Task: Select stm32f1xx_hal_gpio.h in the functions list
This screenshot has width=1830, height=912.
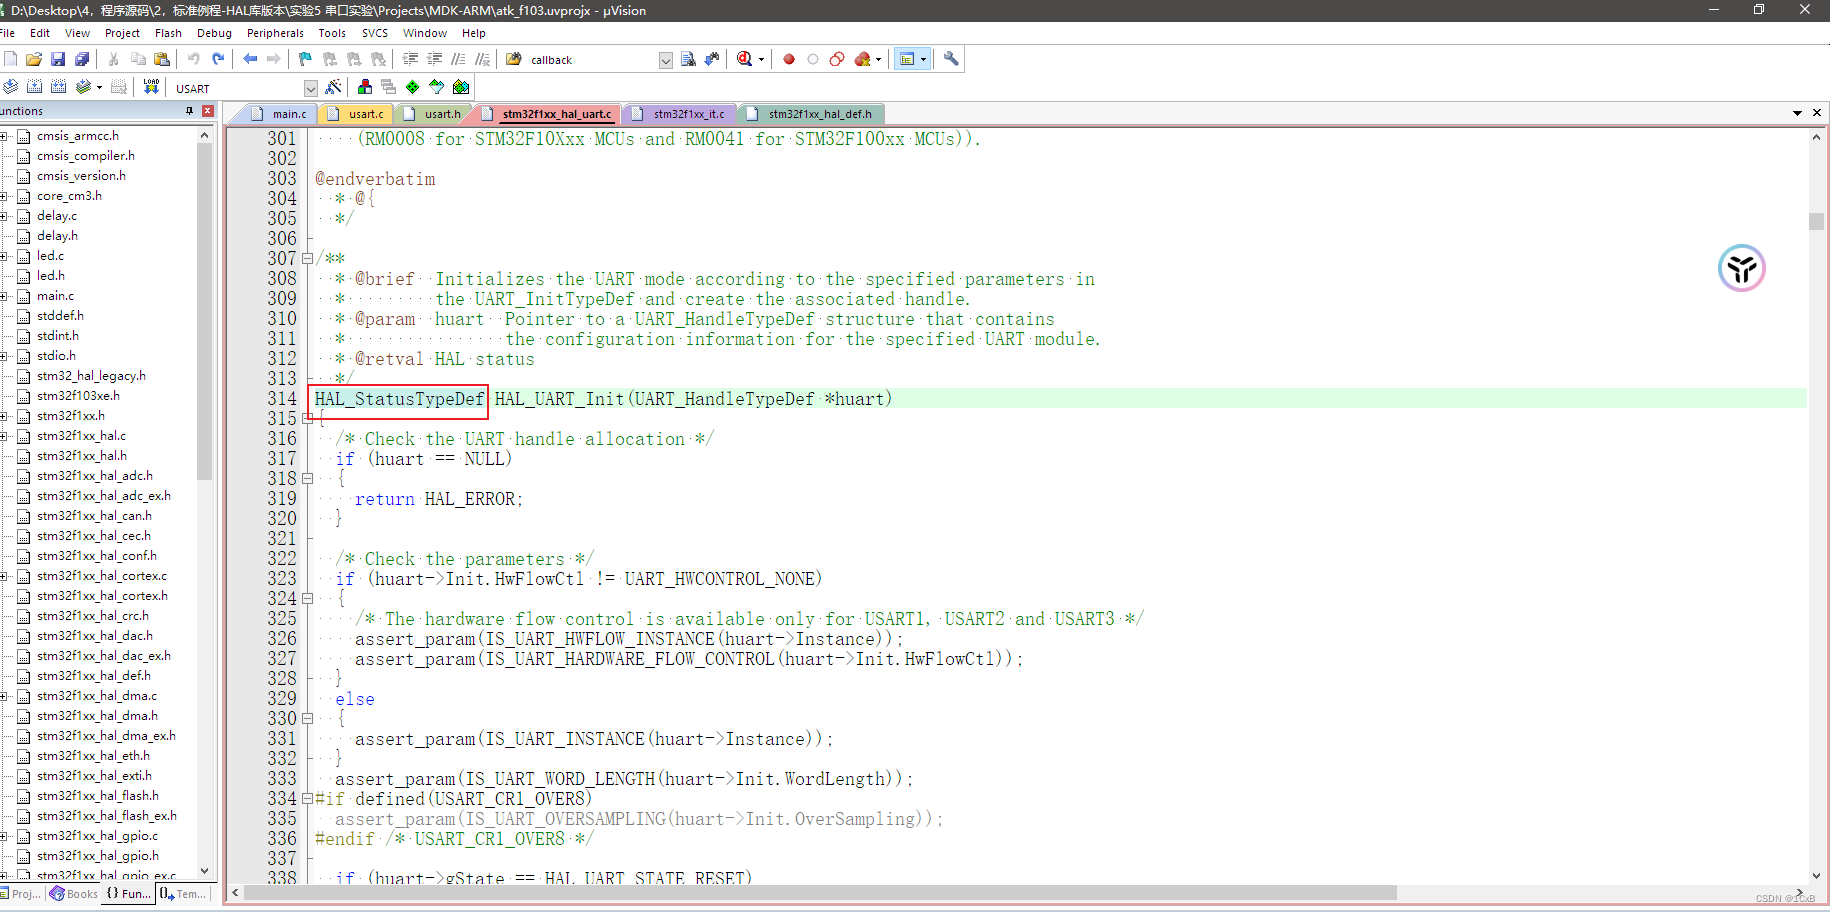Action: point(97,856)
